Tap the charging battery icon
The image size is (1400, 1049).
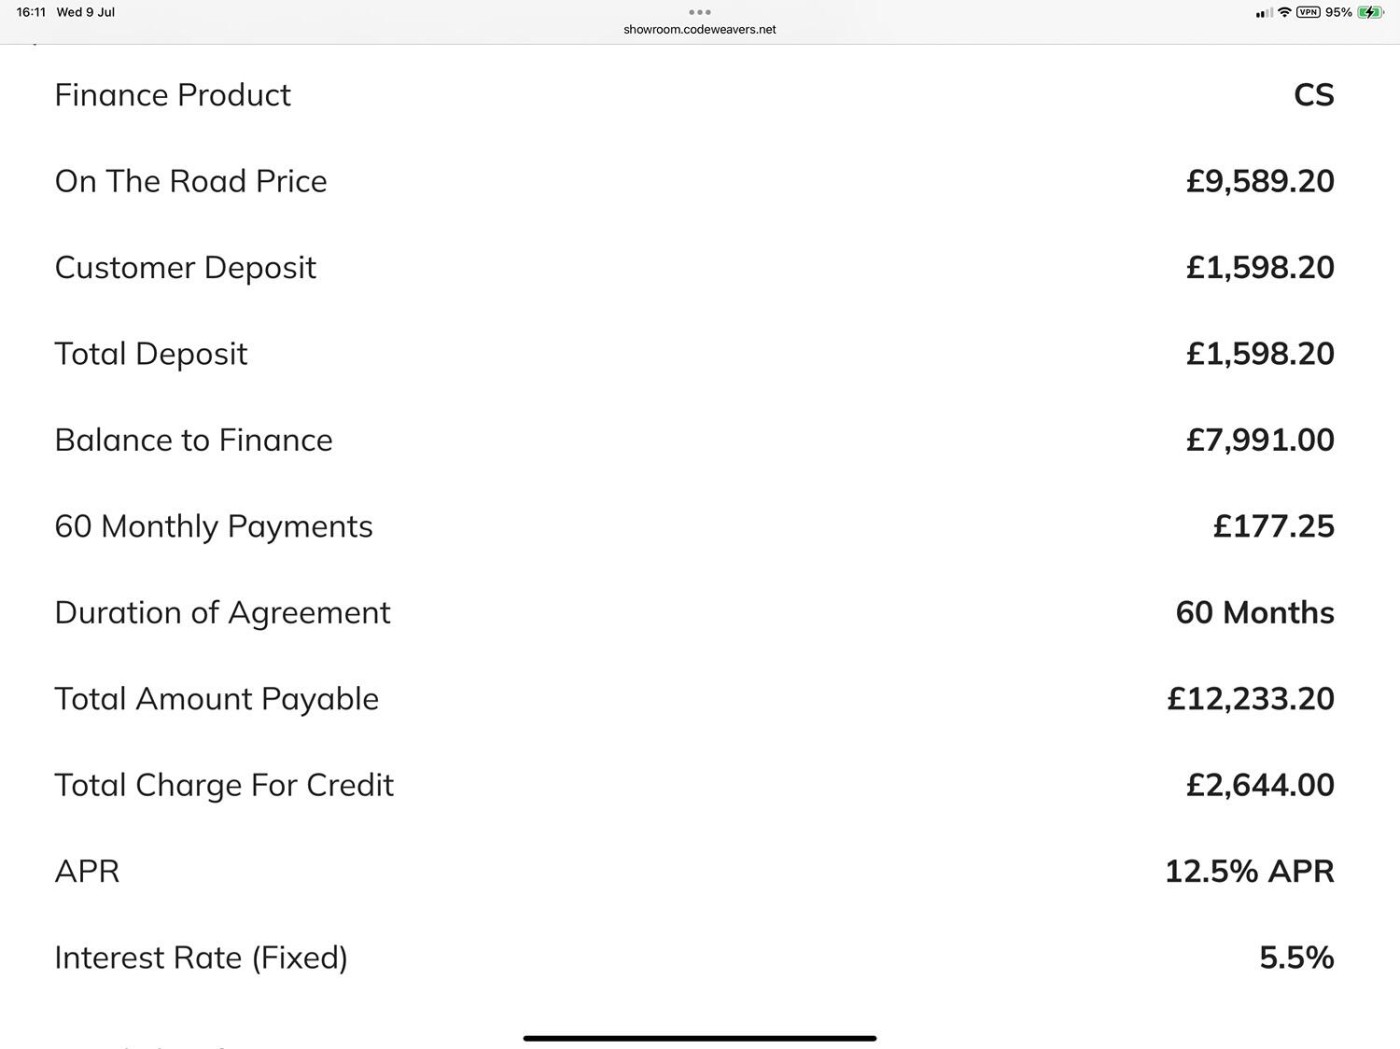tap(1371, 12)
